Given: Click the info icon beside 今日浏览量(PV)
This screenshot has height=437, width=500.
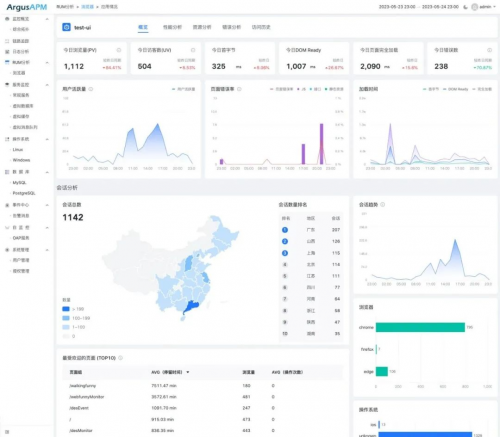Looking at the screenshot, I should tap(119, 50).
